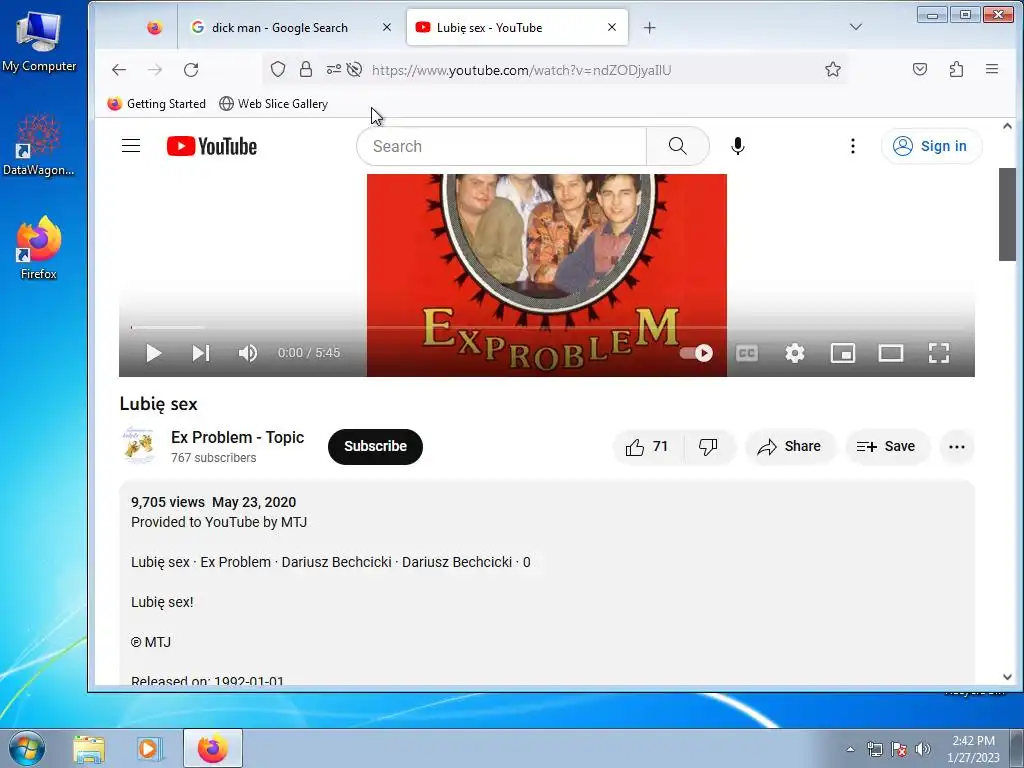Image resolution: width=1024 pixels, height=768 pixels.
Task: Toggle closed captions in player
Action: (746, 353)
